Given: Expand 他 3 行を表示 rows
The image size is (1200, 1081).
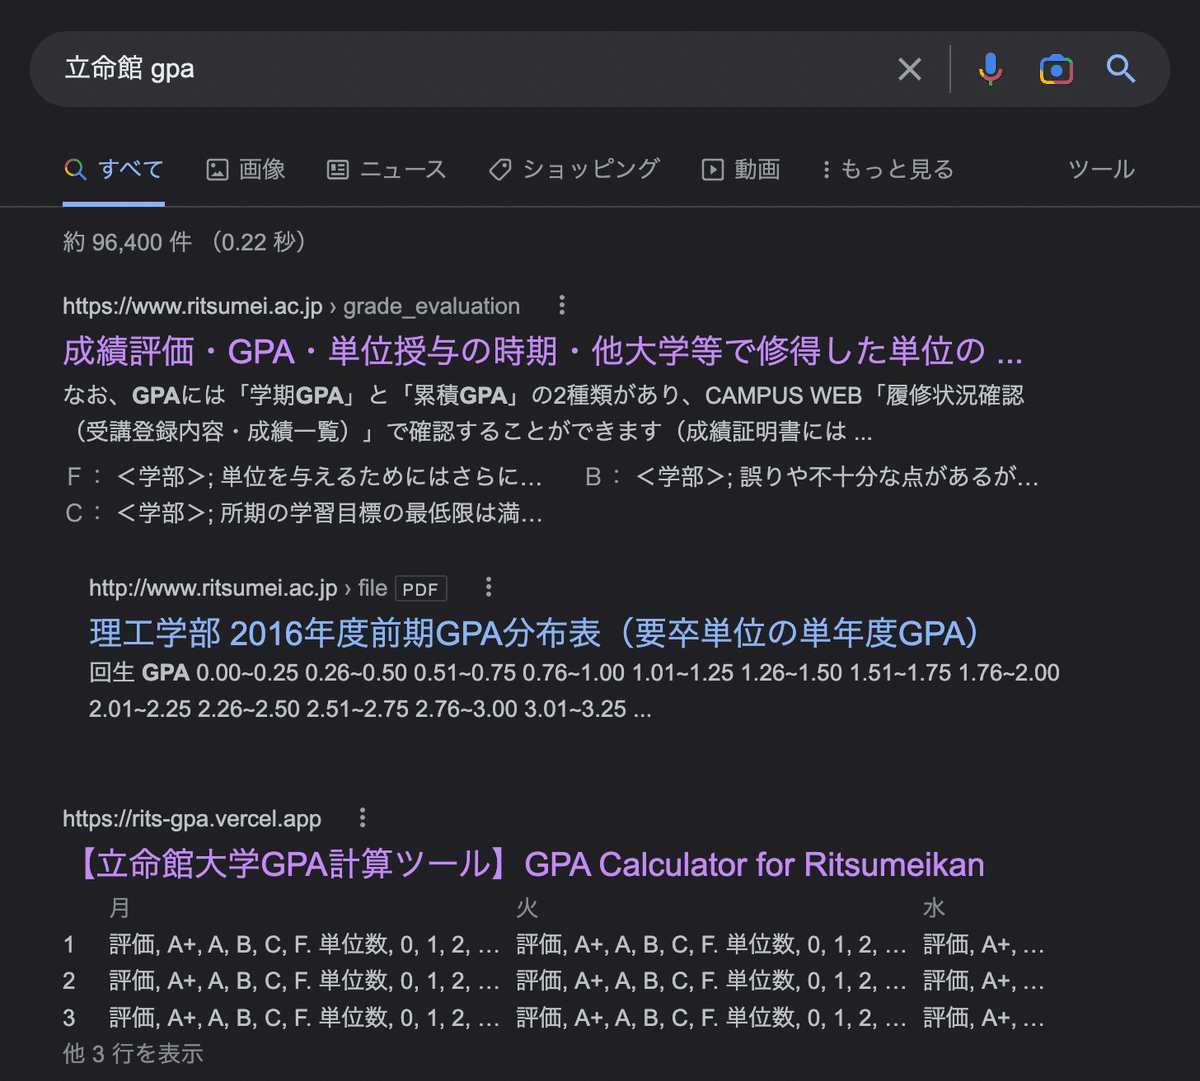Looking at the screenshot, I should coord(133,1053).
